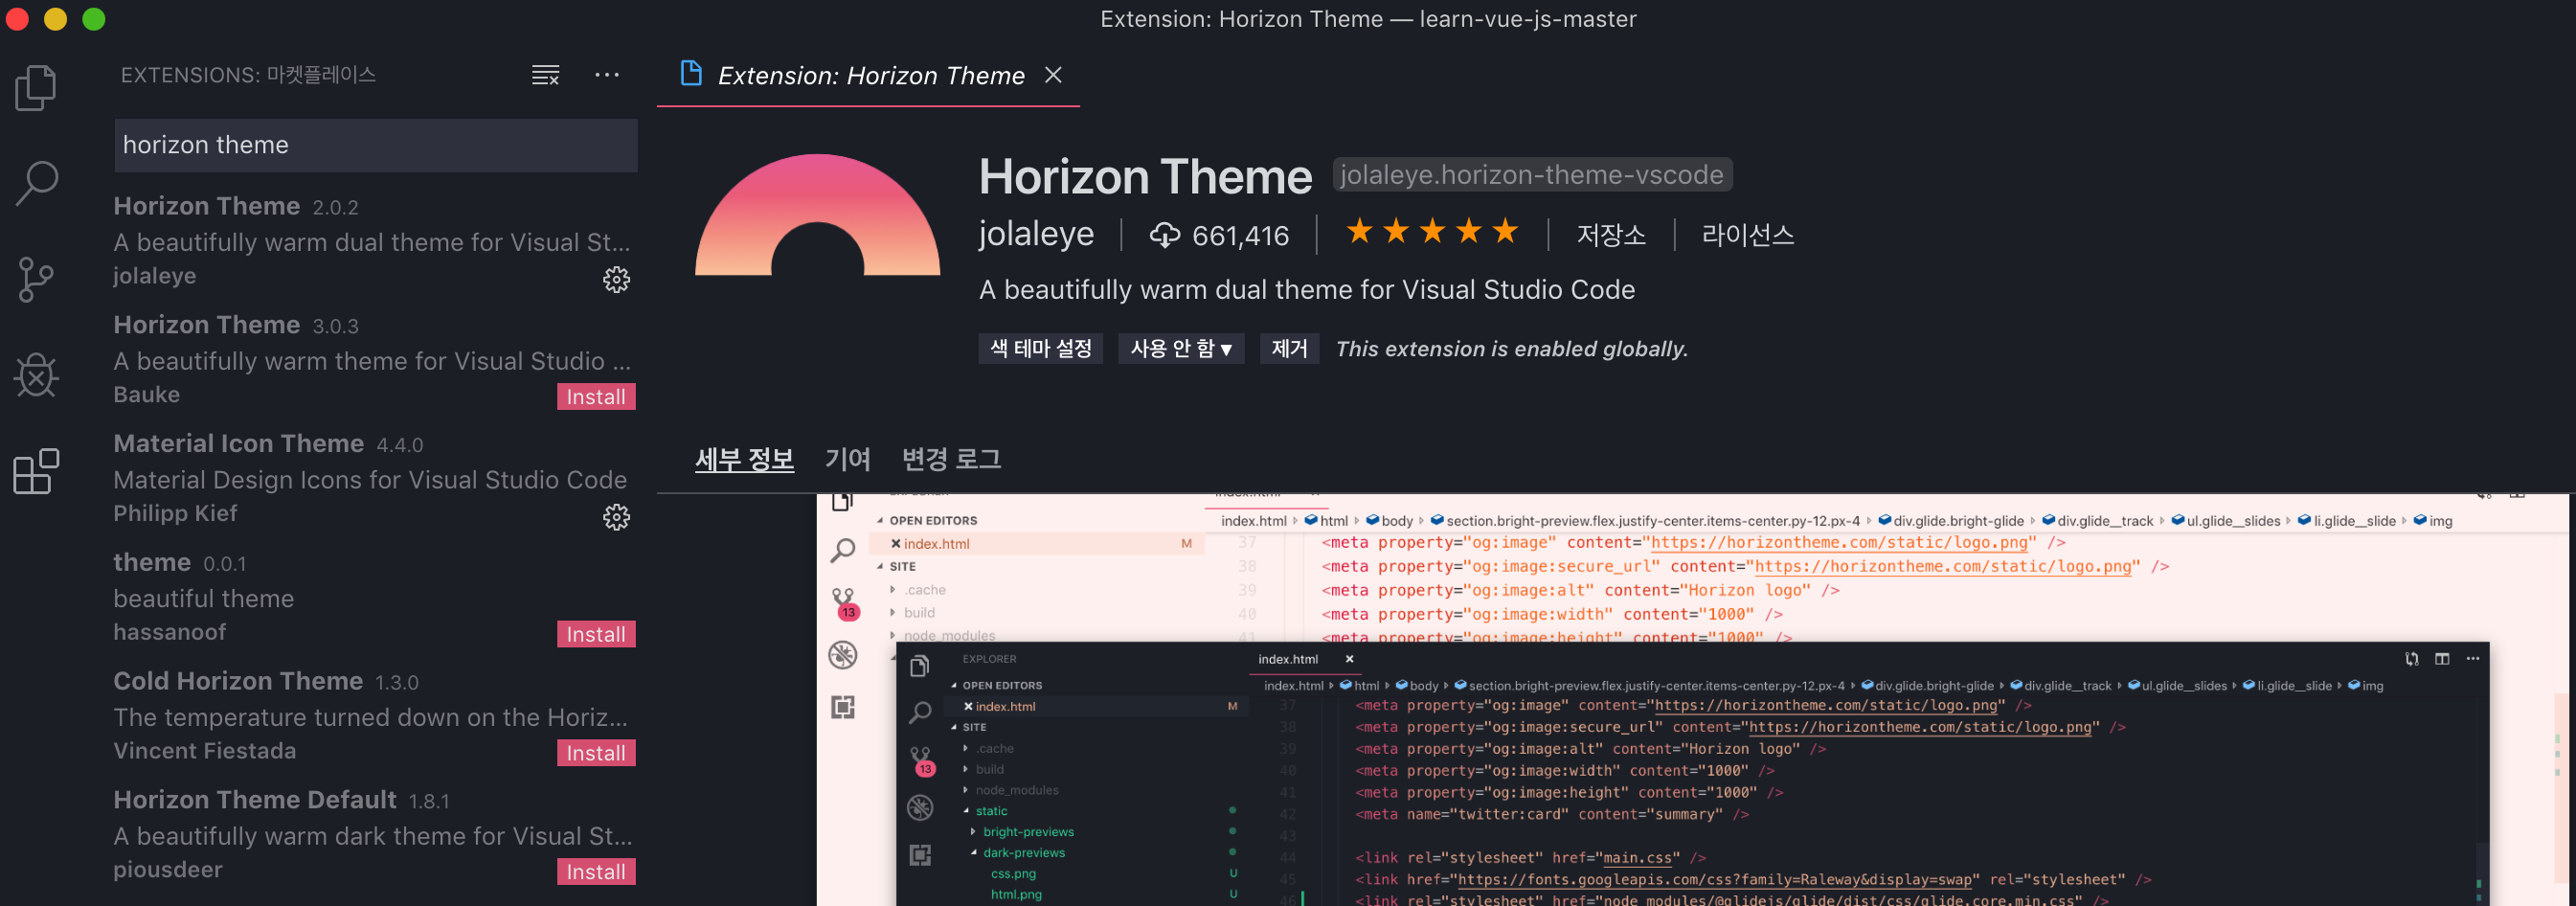Open the 사용 안 함 dropdown
The image size is (2576, 906).
[x=1181, y=349]
